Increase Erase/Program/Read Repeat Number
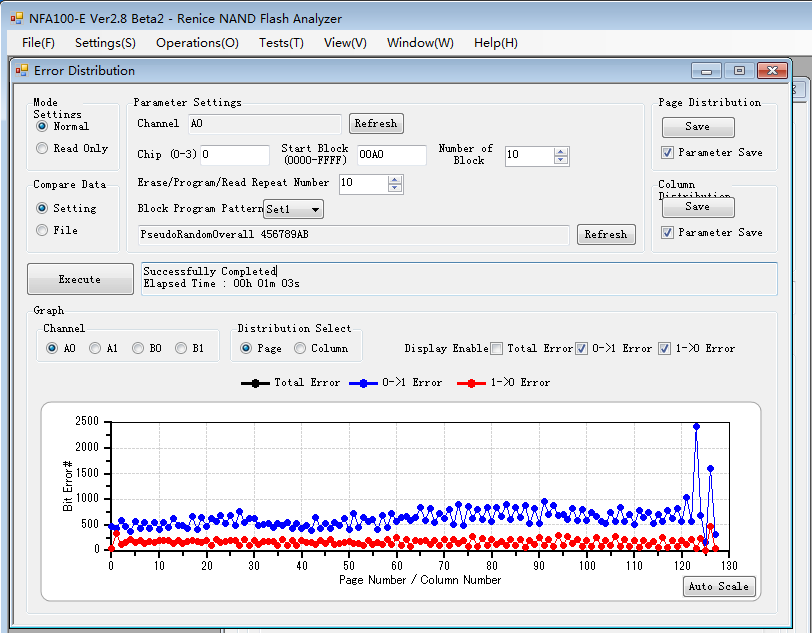Image resolution: width=812 pixels, height=633 pixels. 395,180
